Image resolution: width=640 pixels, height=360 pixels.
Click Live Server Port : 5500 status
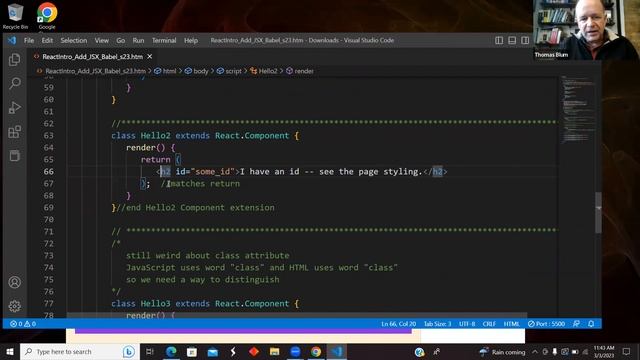point(546,324)
